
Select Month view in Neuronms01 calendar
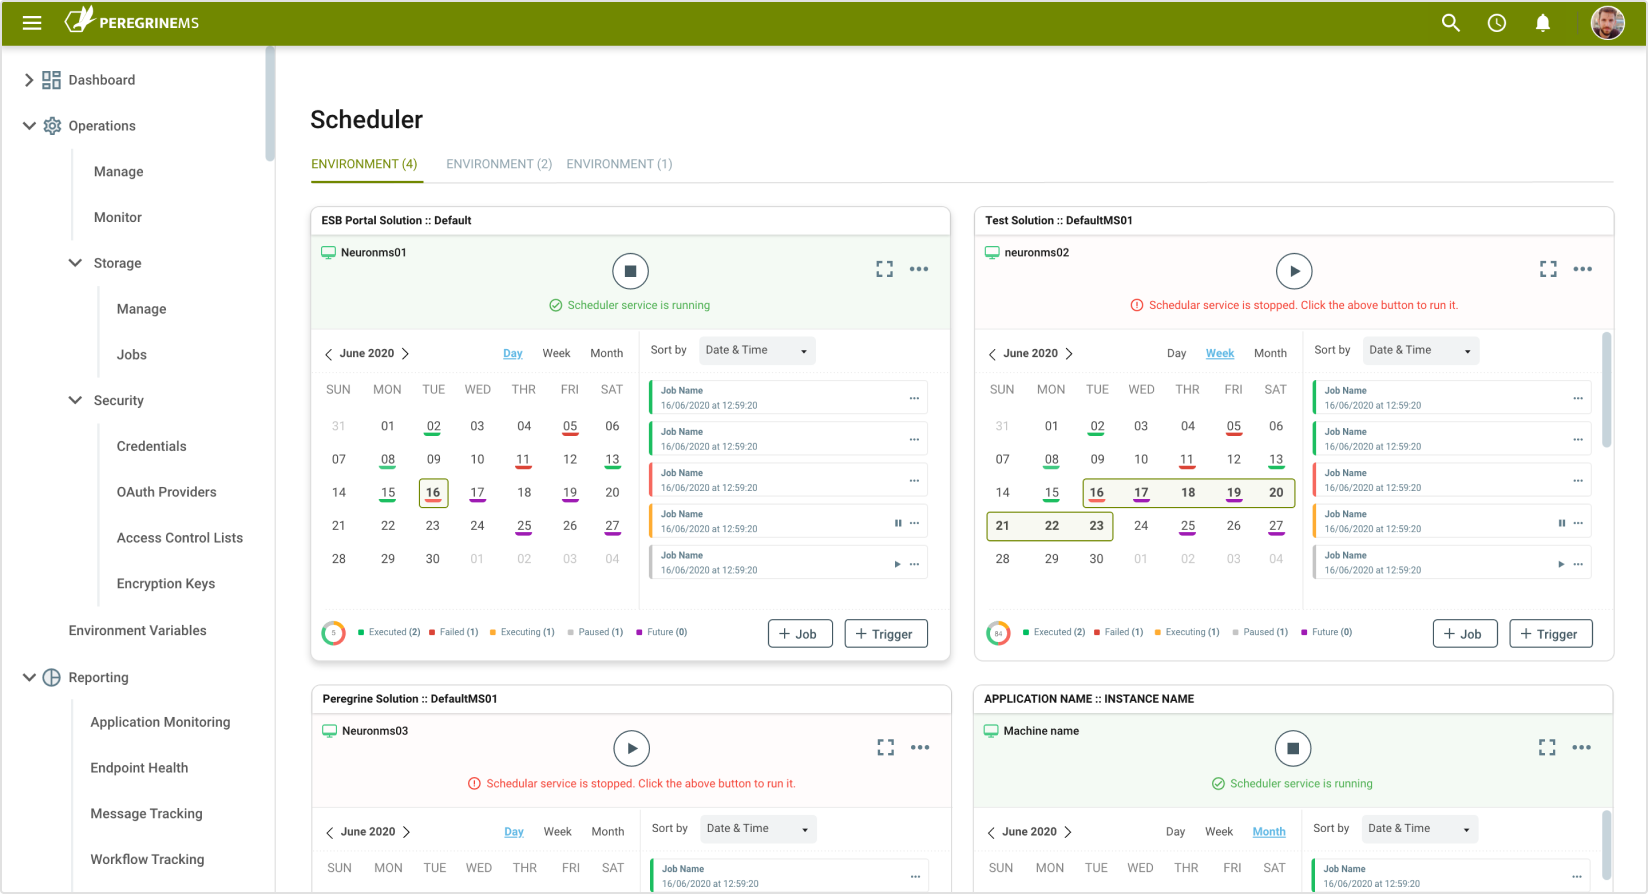pos(606,354)
